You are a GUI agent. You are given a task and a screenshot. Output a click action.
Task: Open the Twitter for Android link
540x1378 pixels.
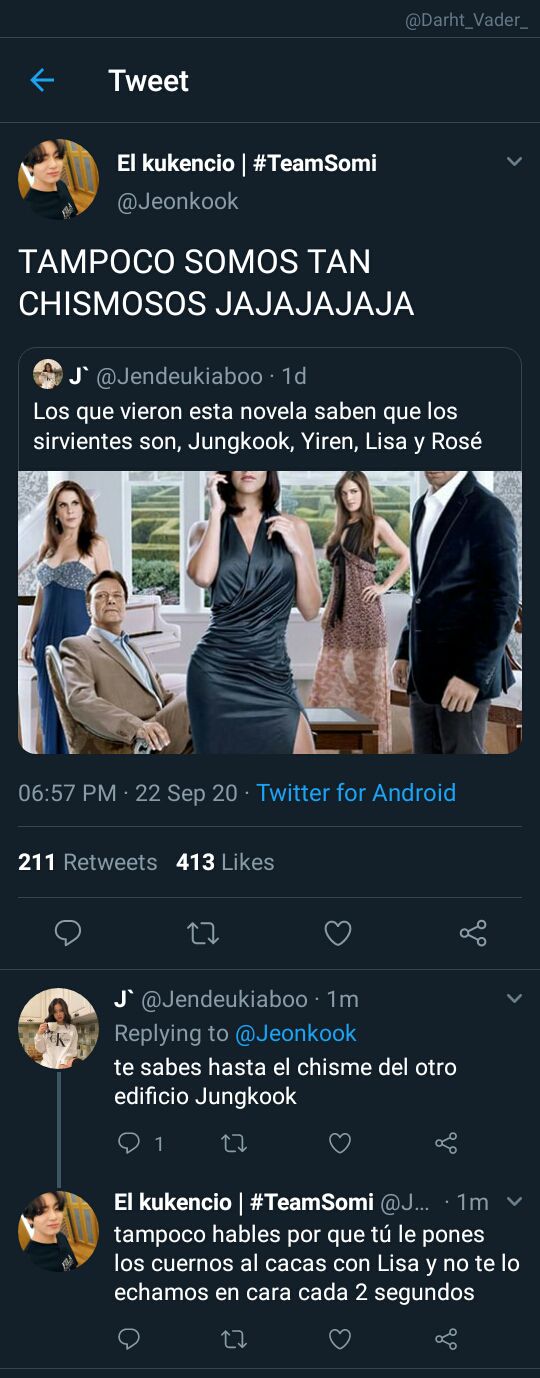pos(356,793)
